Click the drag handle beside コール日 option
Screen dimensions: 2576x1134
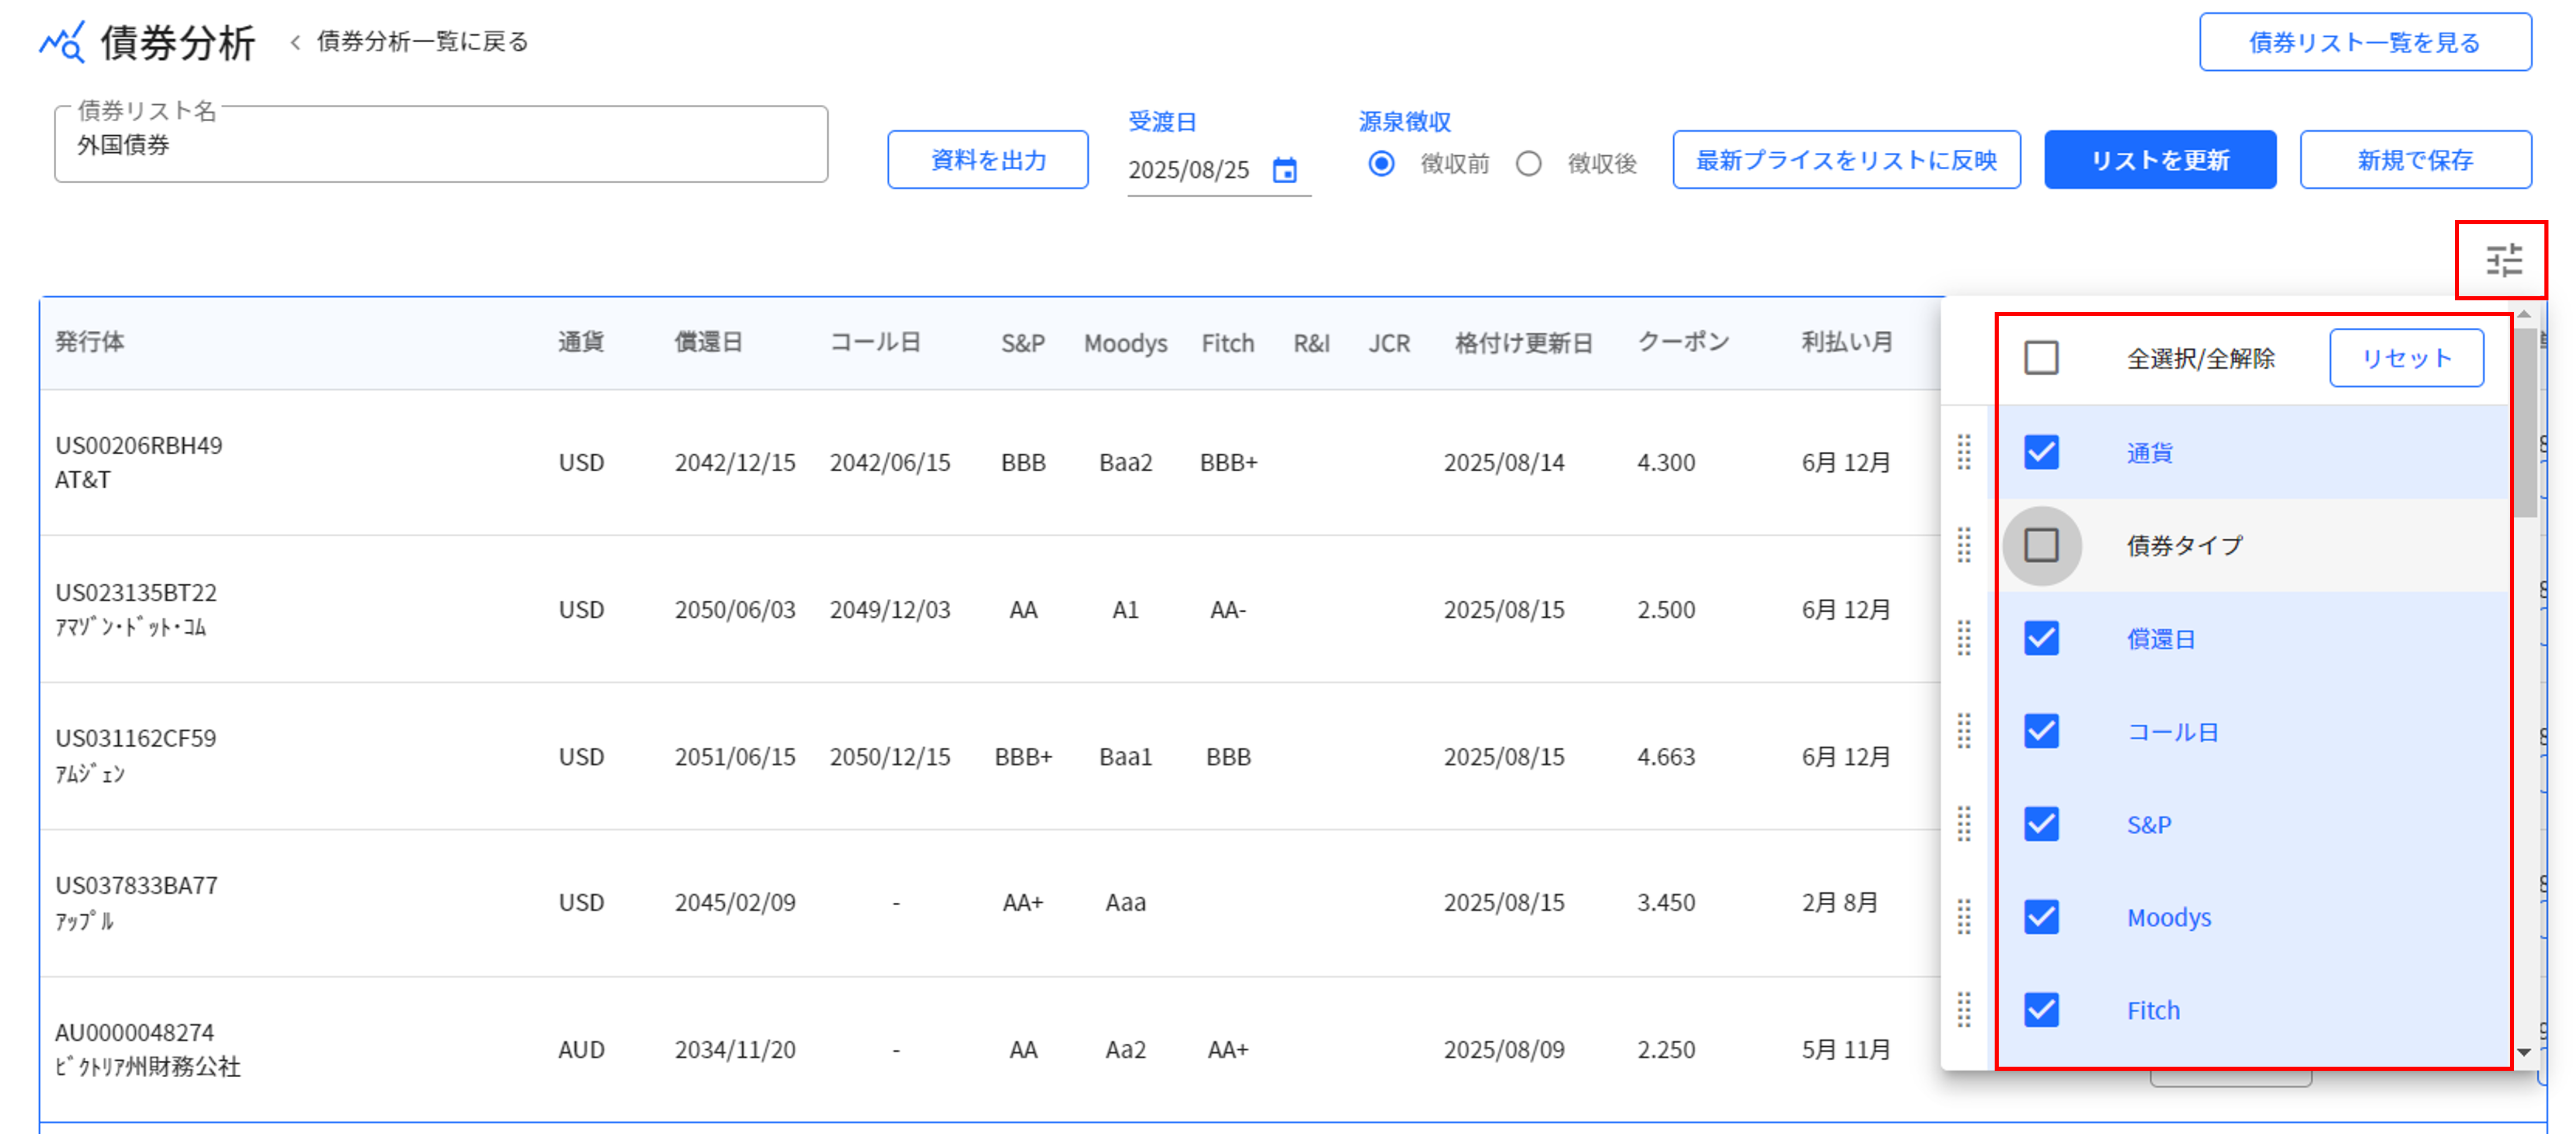coord(1964,731)
